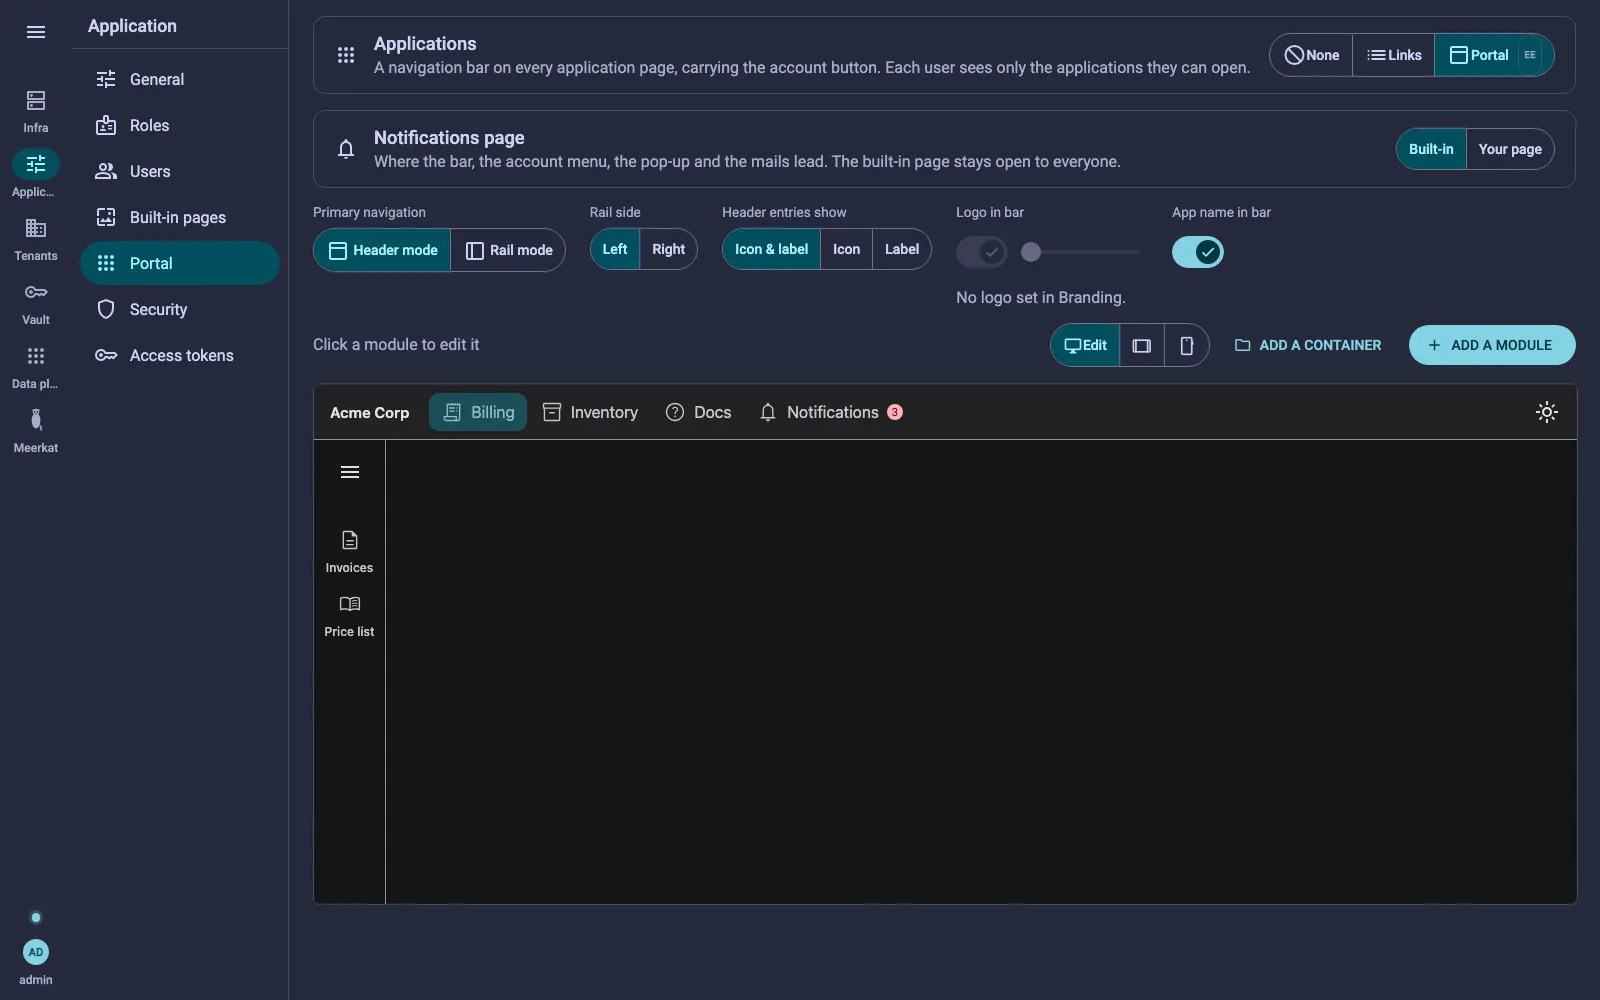This screenshot has height=1000, width=1600.
Task: Click the Docs help icon module
Action: (675, 412)
